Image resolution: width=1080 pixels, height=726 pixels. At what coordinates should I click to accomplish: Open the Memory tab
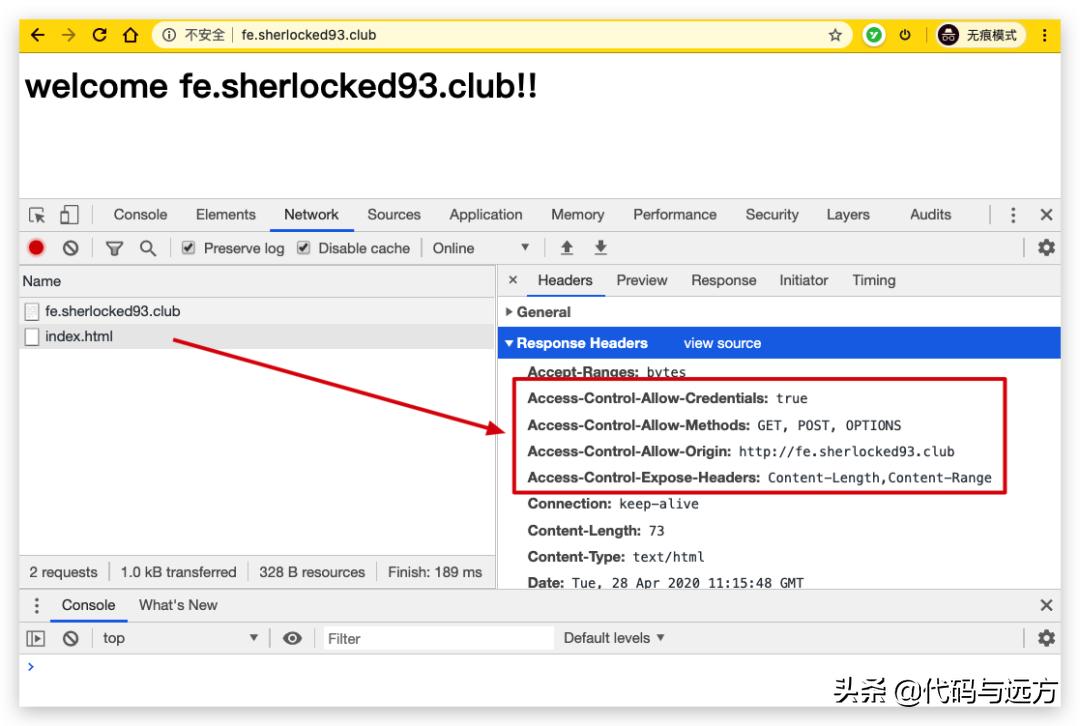coord(577,215)
